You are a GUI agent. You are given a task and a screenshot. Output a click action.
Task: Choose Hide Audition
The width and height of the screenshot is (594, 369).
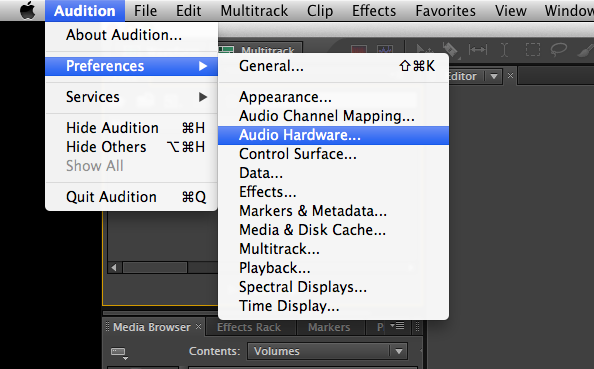131,128
